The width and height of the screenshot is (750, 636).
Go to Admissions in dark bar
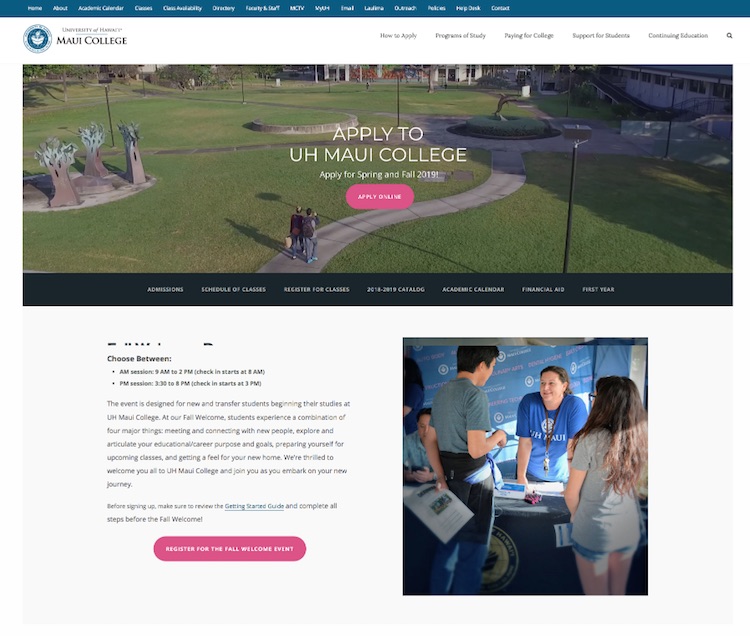[x=165, y=289]
